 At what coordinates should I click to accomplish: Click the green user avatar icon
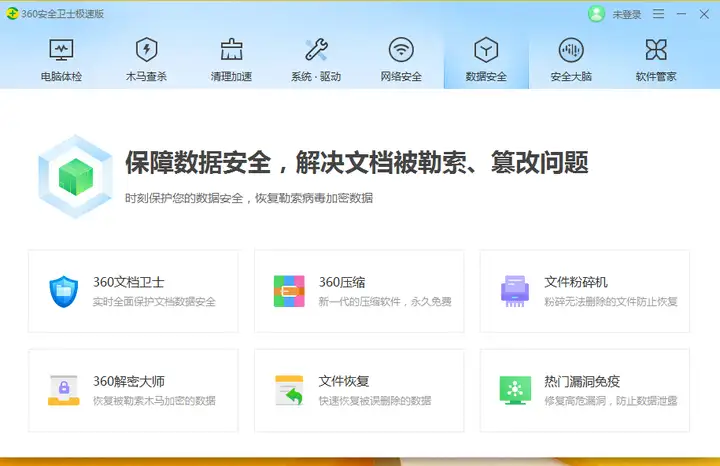pos(596,14)
